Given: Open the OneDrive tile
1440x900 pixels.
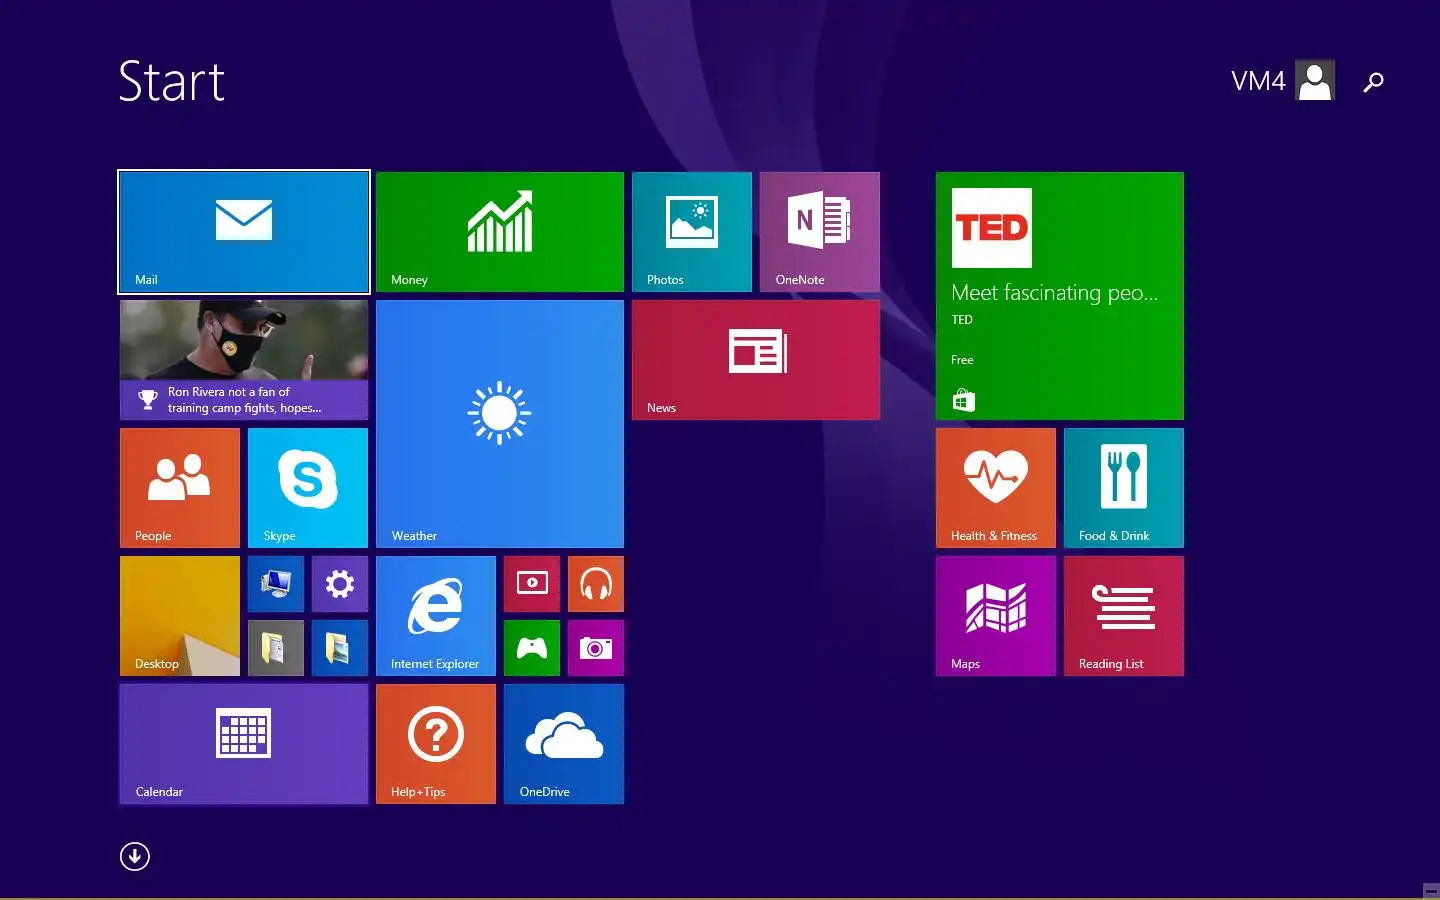Looking at the screenshot, I should coord(564,744).
